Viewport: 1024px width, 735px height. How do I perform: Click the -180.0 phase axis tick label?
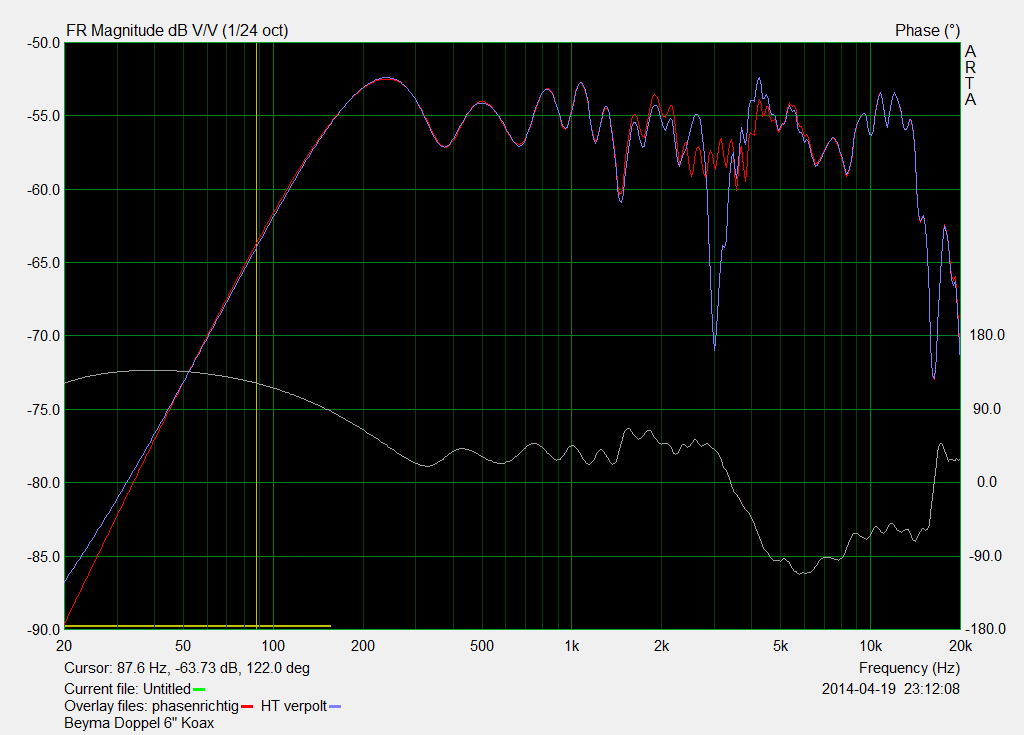[x=986, y=630]
